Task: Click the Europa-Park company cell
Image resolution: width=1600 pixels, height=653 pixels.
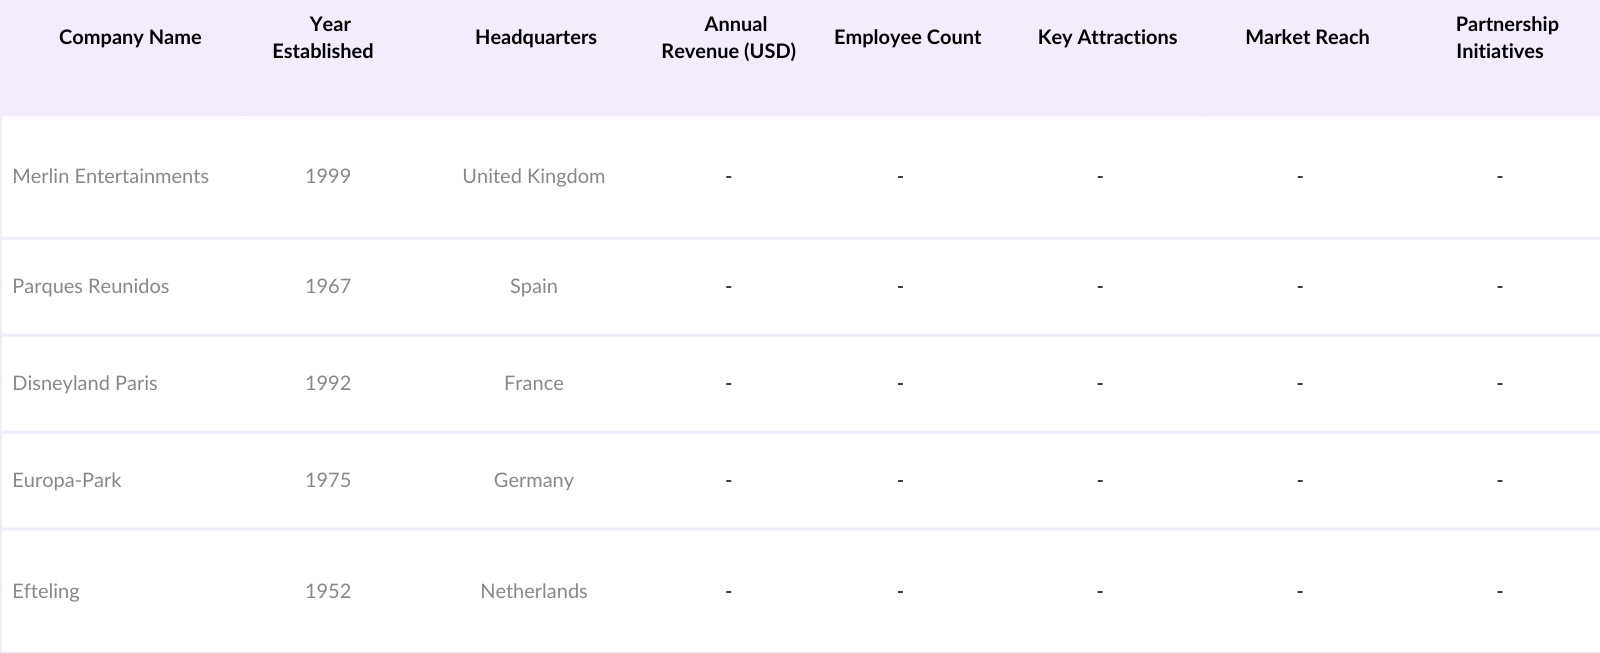Action: tap(67, 480)
